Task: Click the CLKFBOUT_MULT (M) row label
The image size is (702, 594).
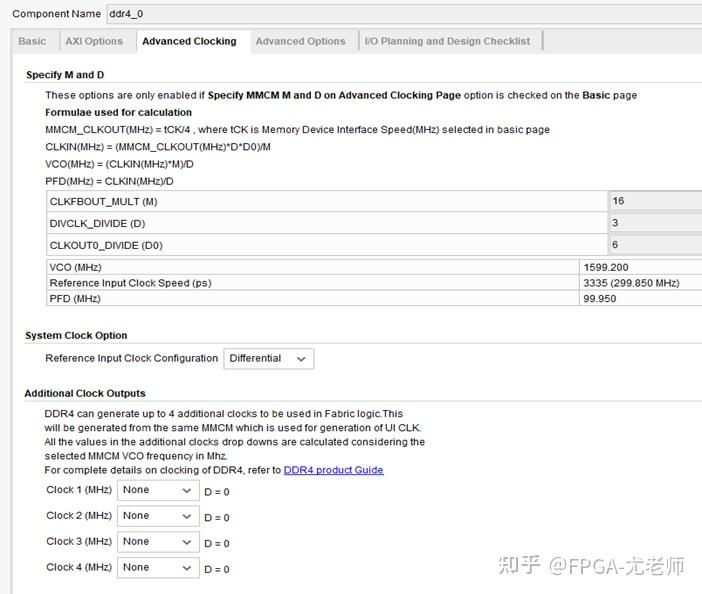Action: click(103, 202)
